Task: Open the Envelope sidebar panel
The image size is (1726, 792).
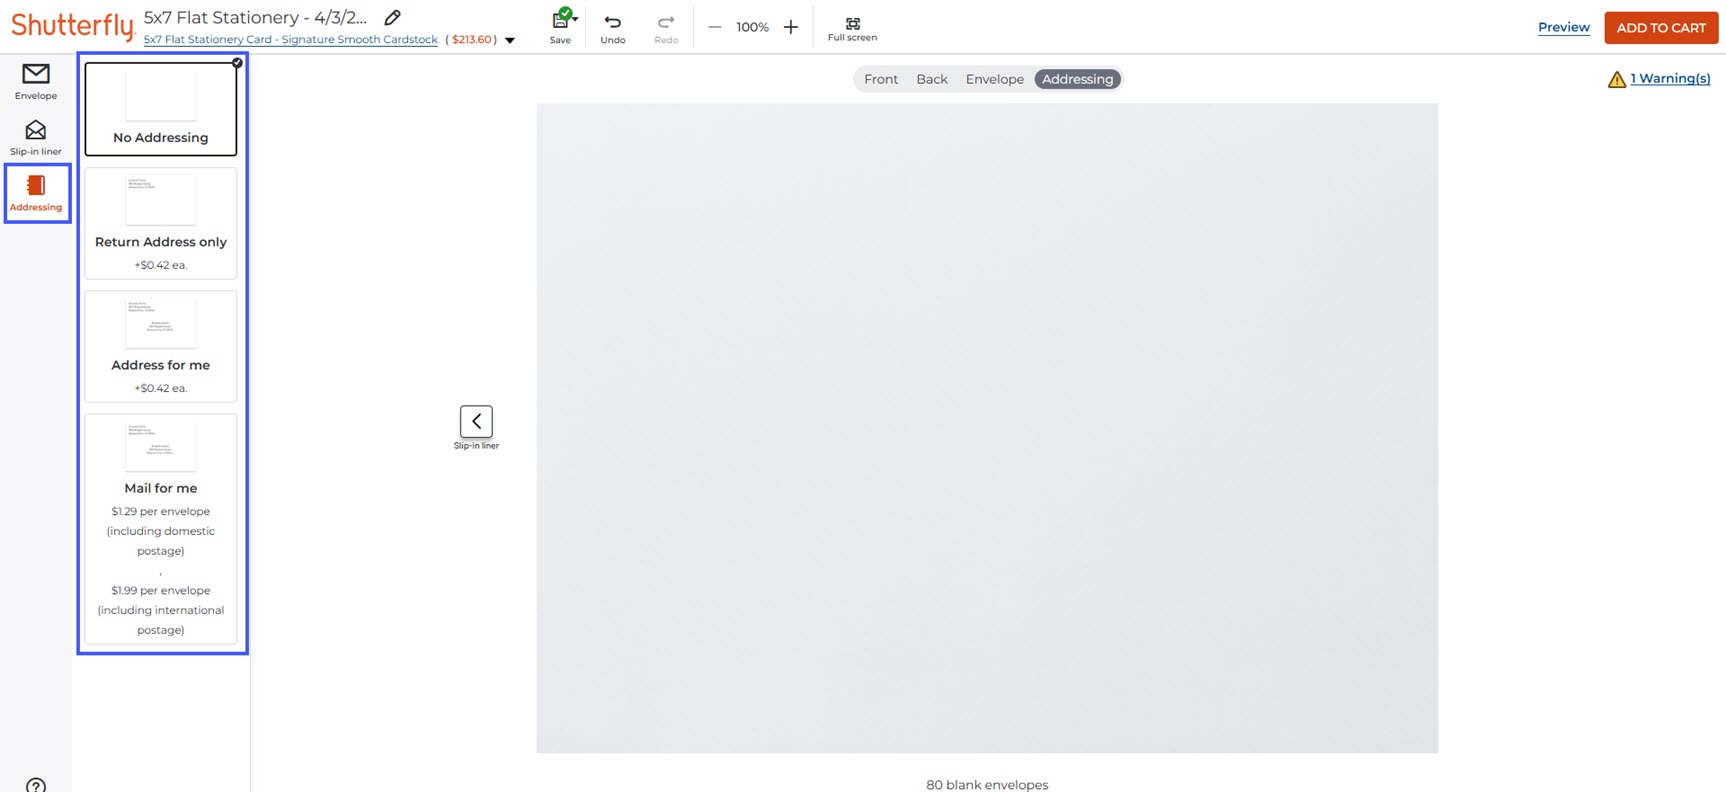Action: point(36,81)
